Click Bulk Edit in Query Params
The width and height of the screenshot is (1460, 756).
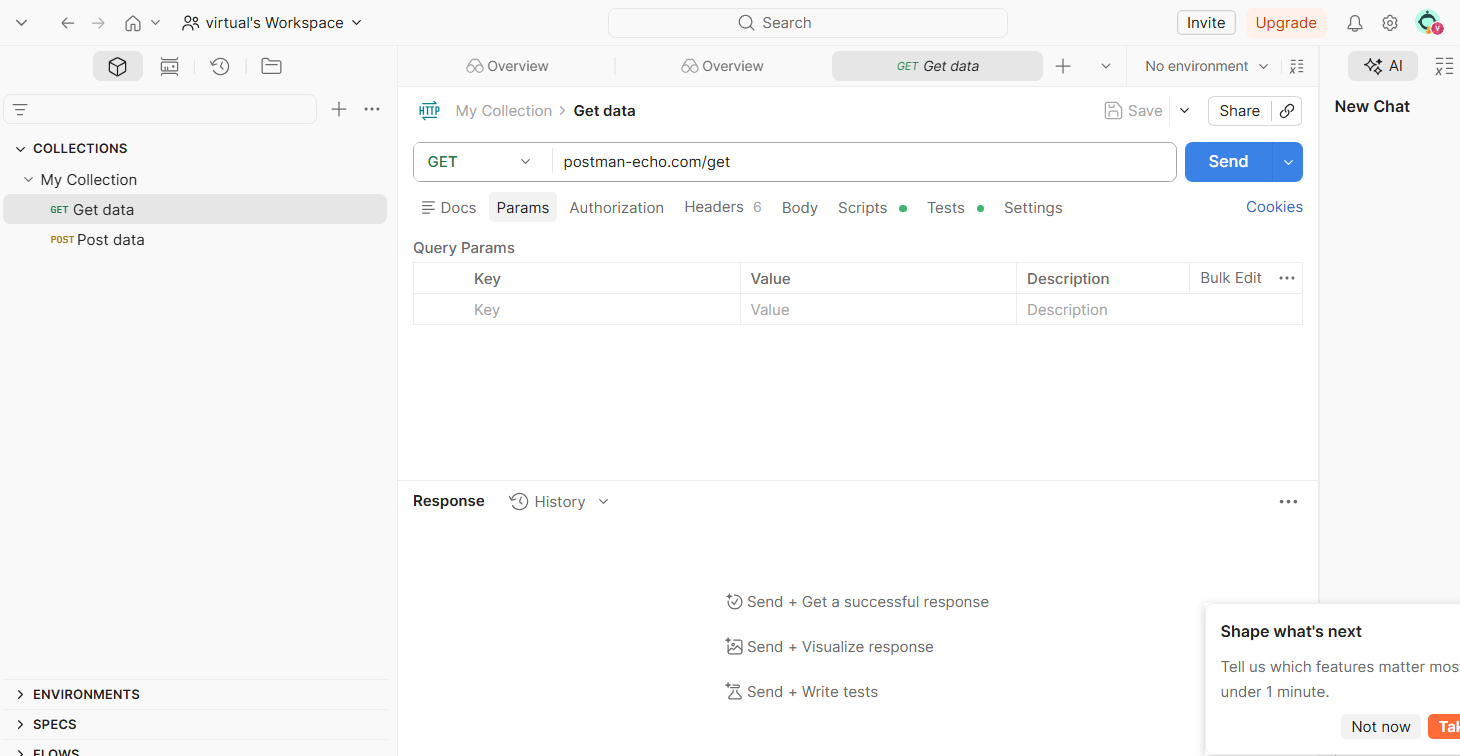coord(1231,278)
